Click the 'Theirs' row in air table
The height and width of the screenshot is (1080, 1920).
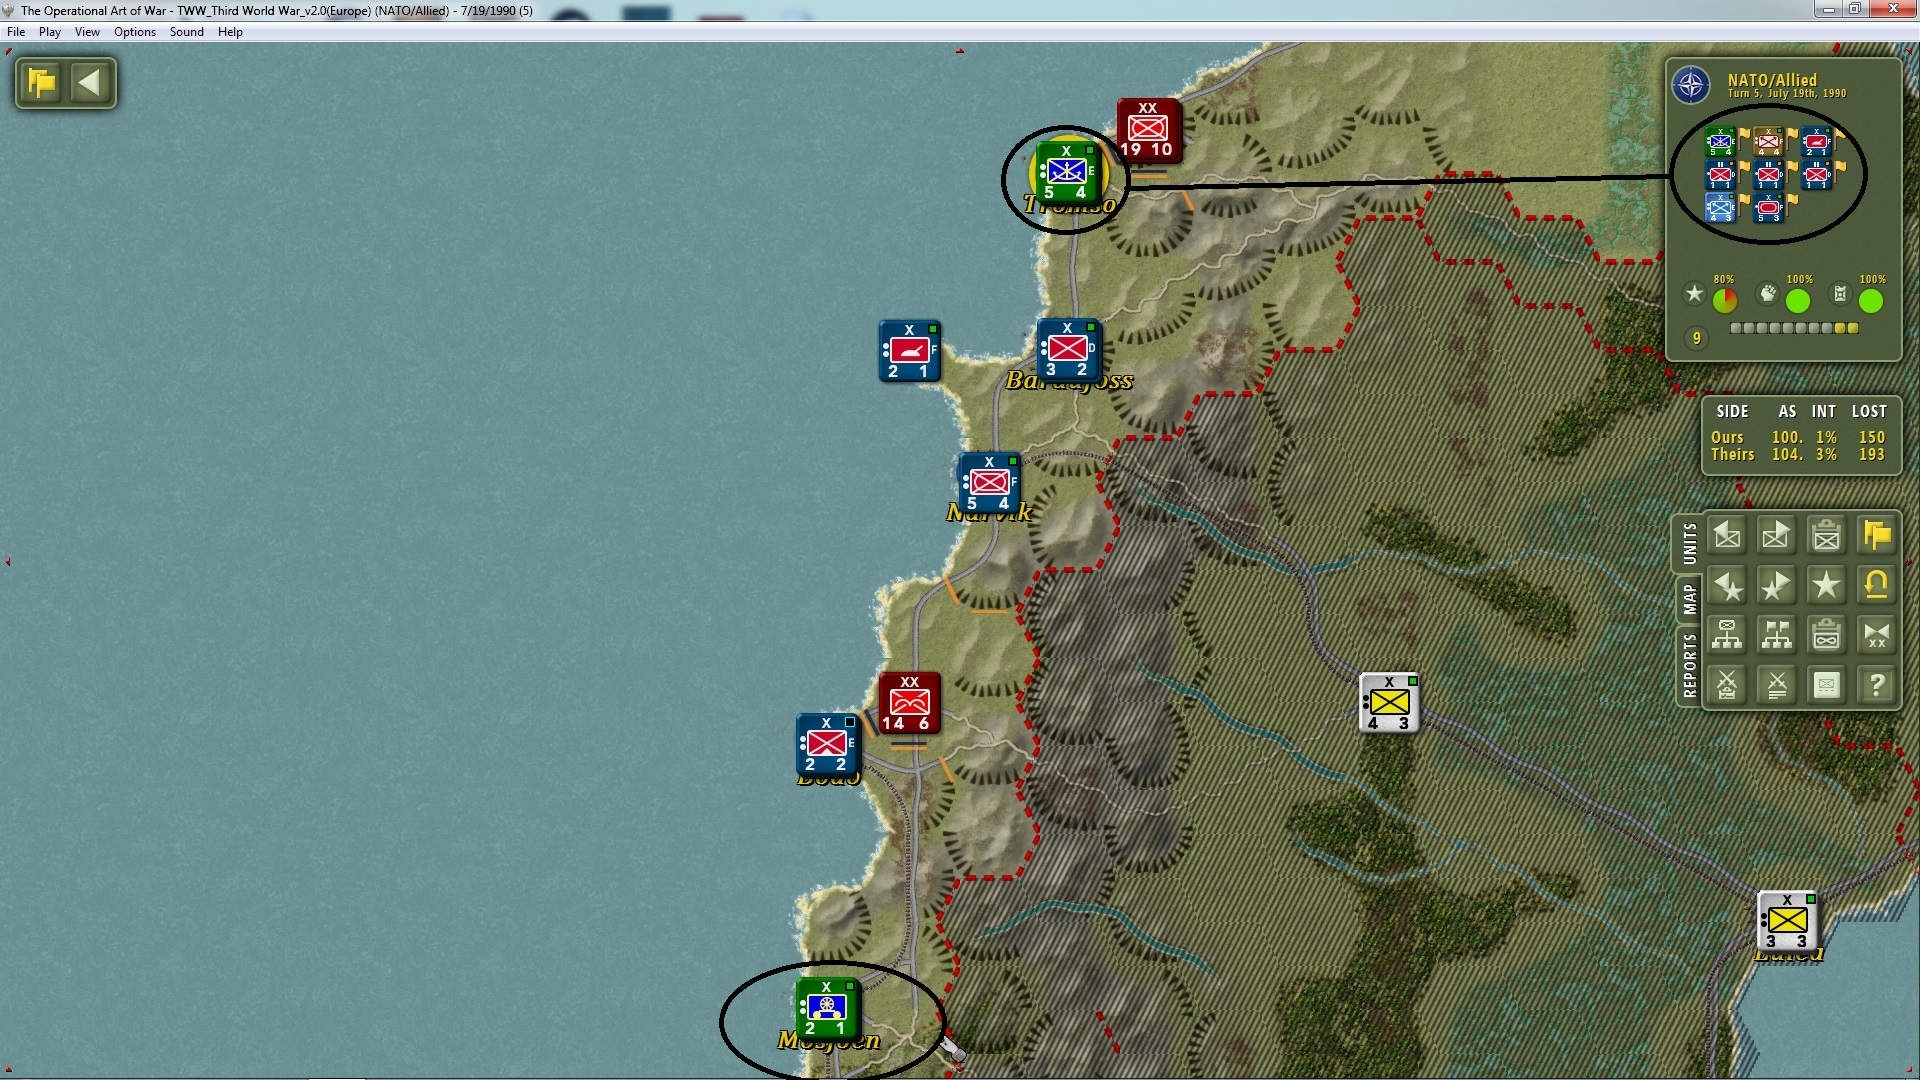pos(1798,454)
